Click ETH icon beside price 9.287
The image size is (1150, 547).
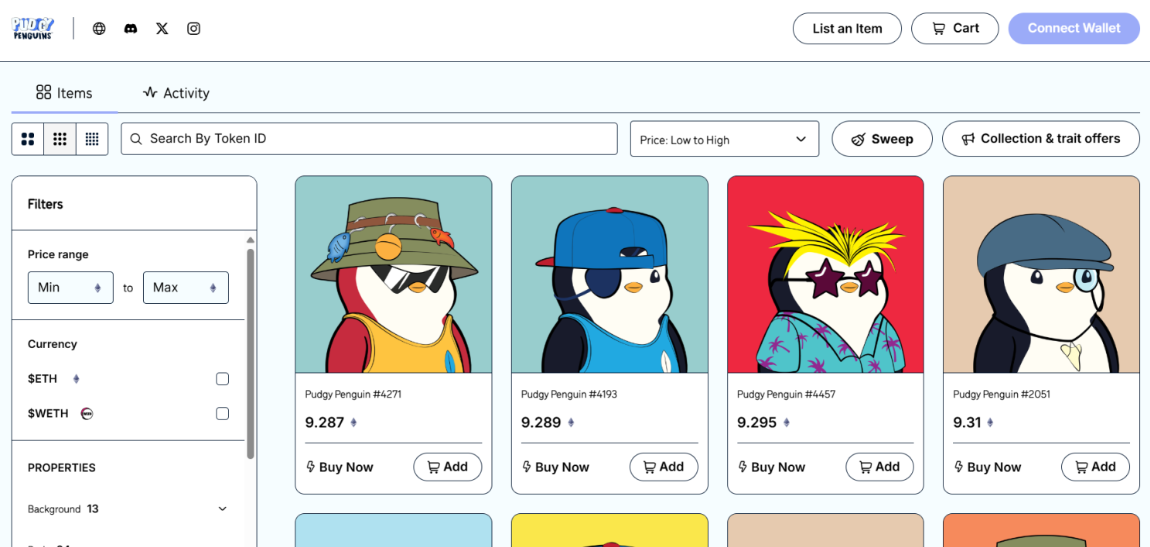coord(354,423)
